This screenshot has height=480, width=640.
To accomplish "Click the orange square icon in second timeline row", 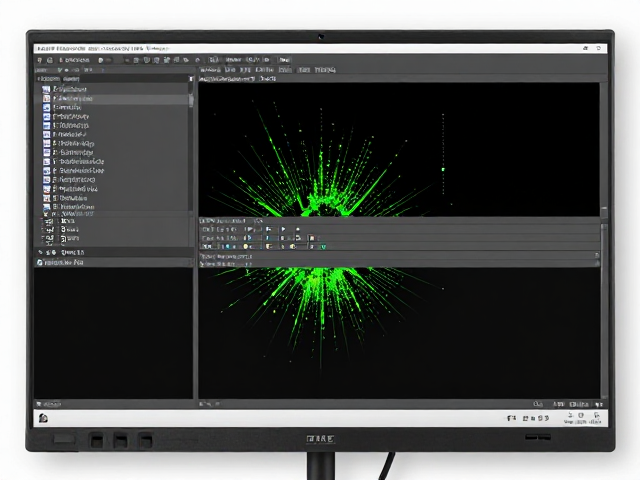I will (x=311, y=238).
